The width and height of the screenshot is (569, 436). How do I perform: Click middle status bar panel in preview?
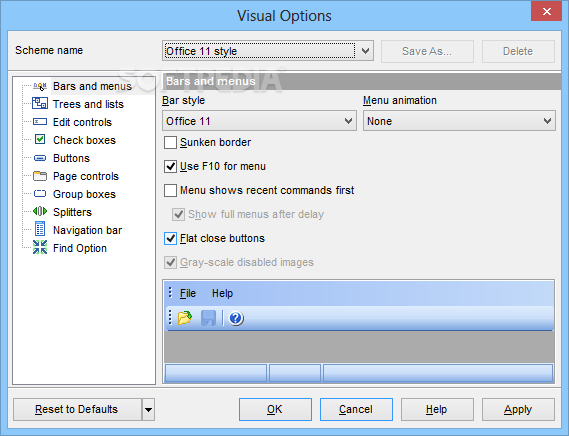coord(295,373)
